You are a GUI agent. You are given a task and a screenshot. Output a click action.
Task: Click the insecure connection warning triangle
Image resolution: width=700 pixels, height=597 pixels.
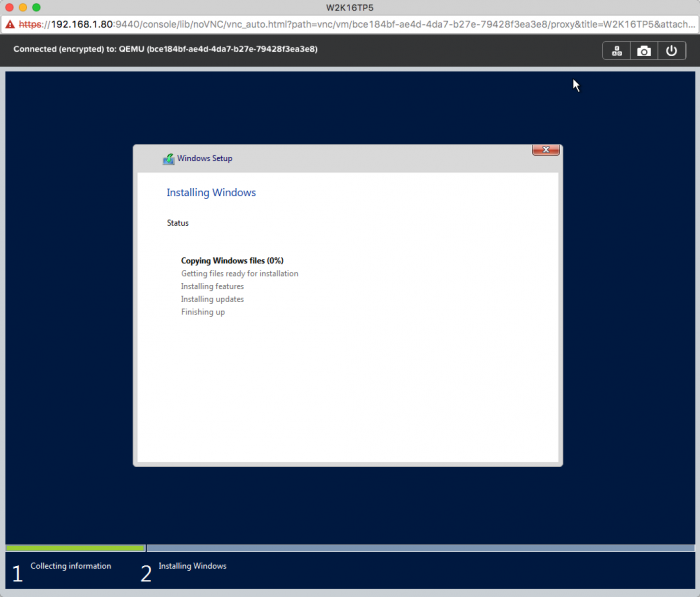click(10, 24)
